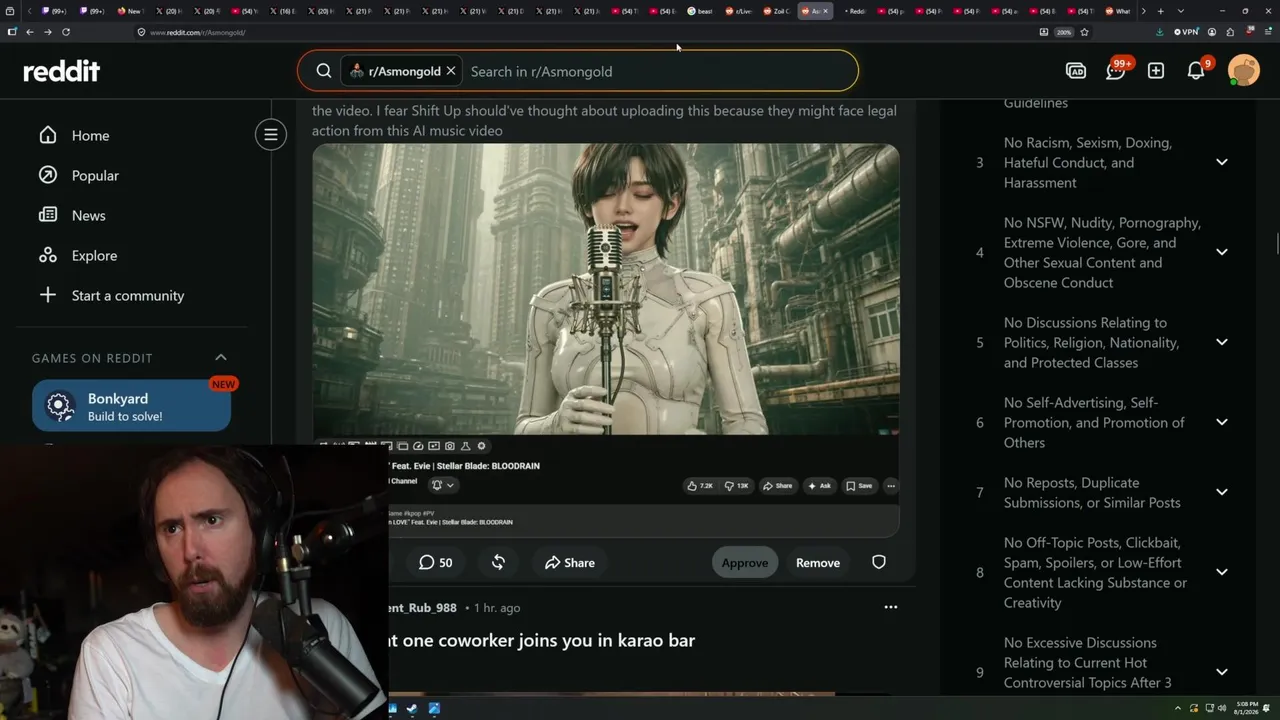Click the crosspost repost icon

pyautogui.click(x=498, y=563)
